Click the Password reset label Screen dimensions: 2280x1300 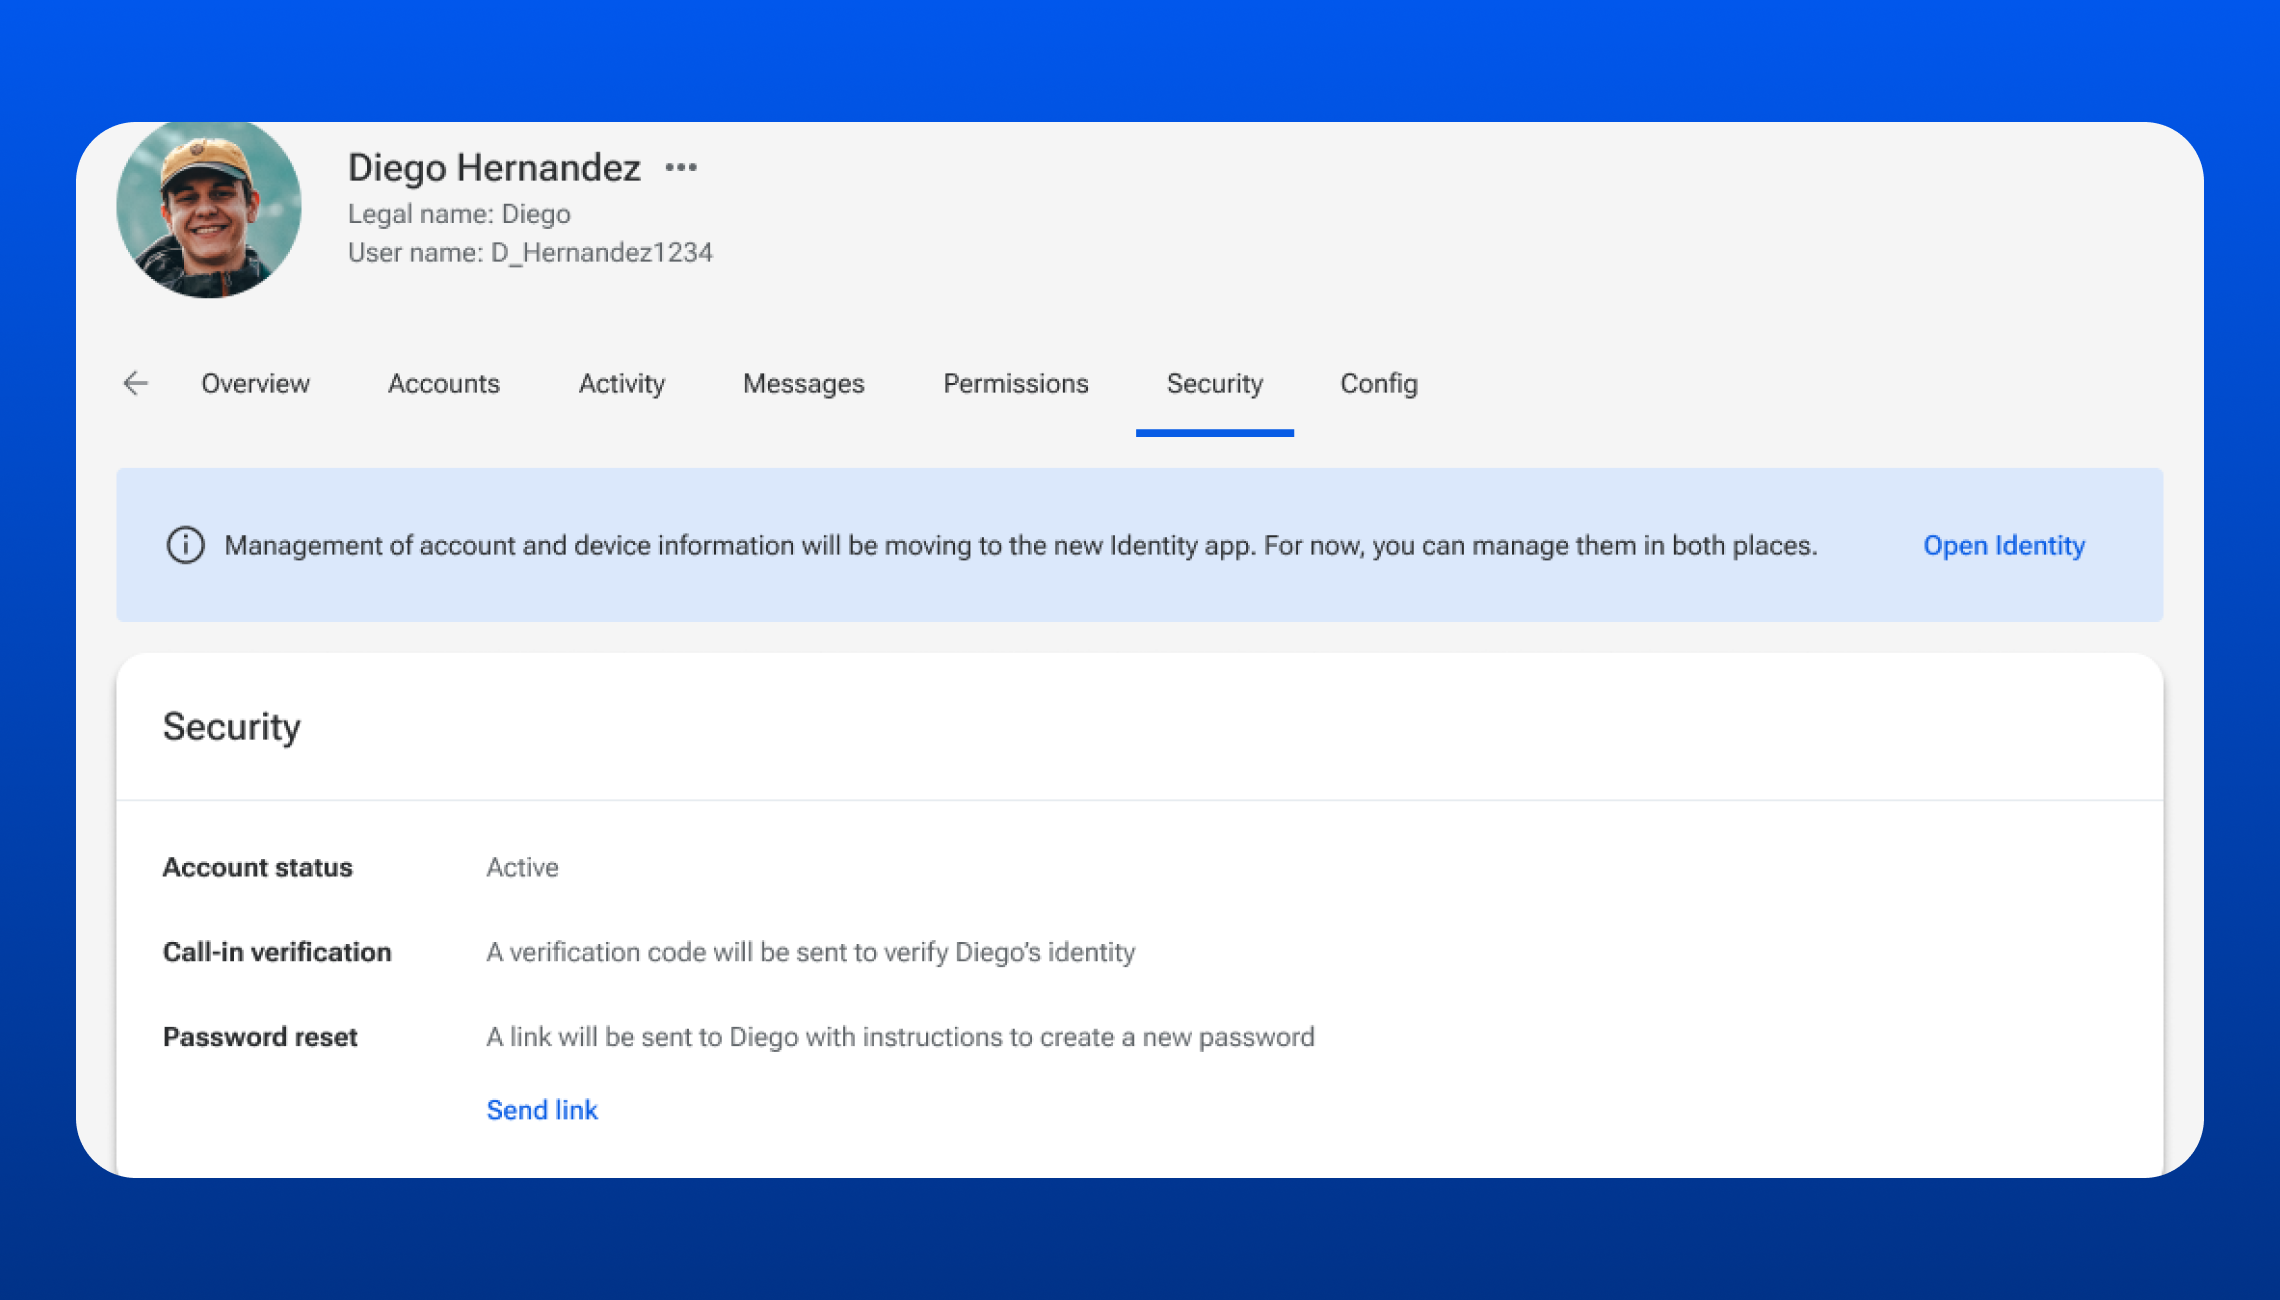(x=260, y=1037)
